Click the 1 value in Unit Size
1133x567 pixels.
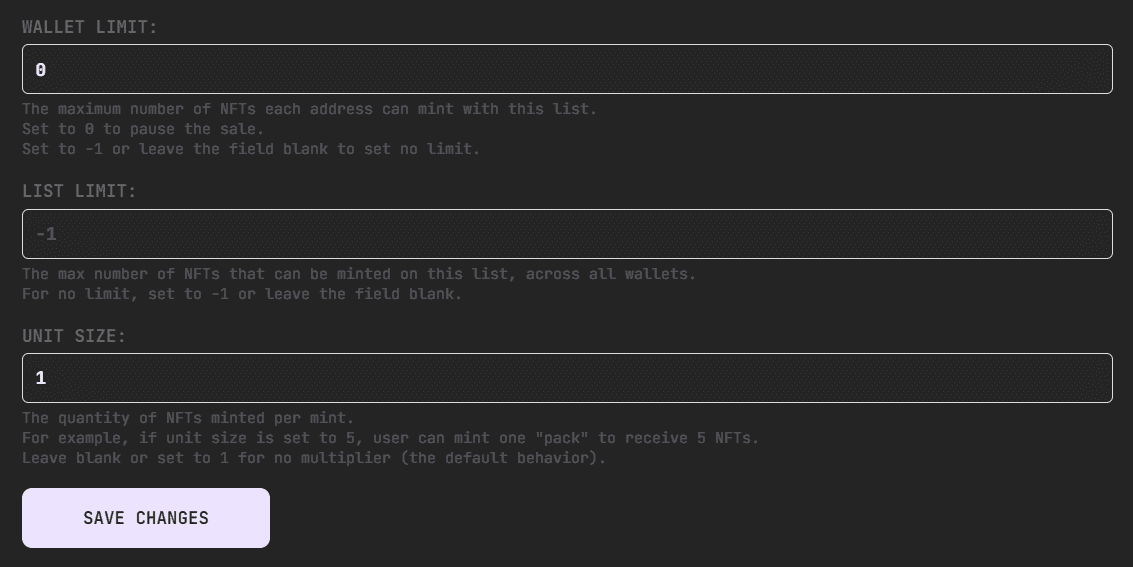41,378
